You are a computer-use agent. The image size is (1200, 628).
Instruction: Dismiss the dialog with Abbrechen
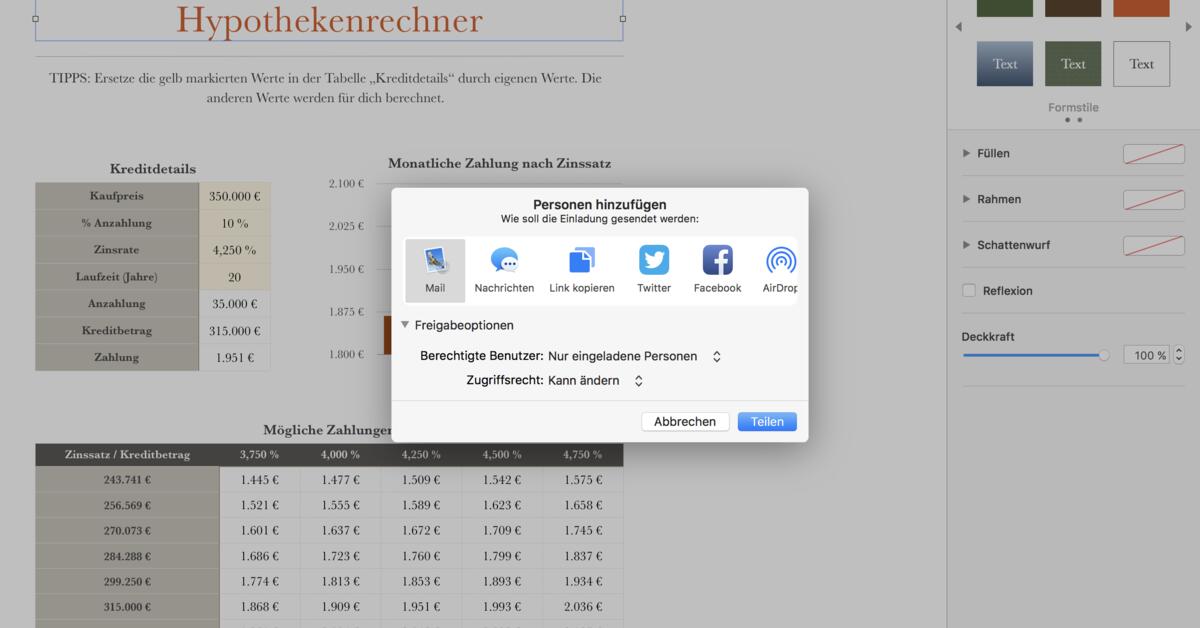point(684,421)
